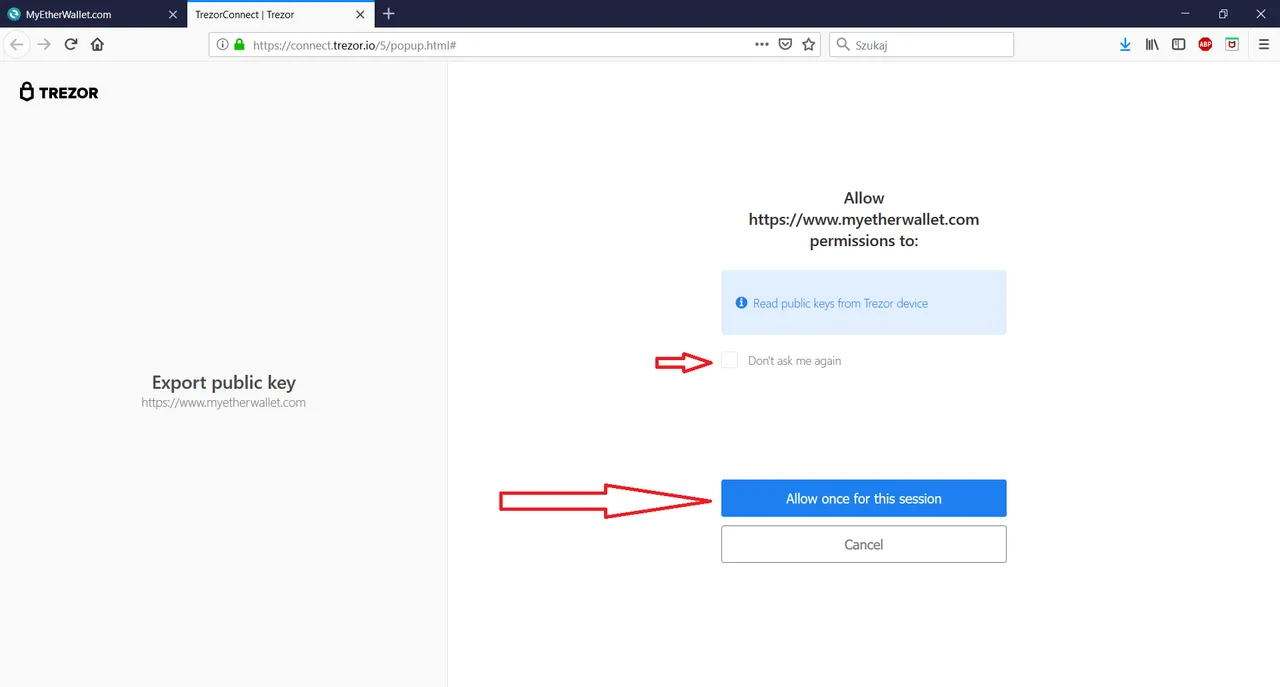The width and height of the screenshot is (1280, 687).
Task: Go back to previous page
Action: coord(17,44)
